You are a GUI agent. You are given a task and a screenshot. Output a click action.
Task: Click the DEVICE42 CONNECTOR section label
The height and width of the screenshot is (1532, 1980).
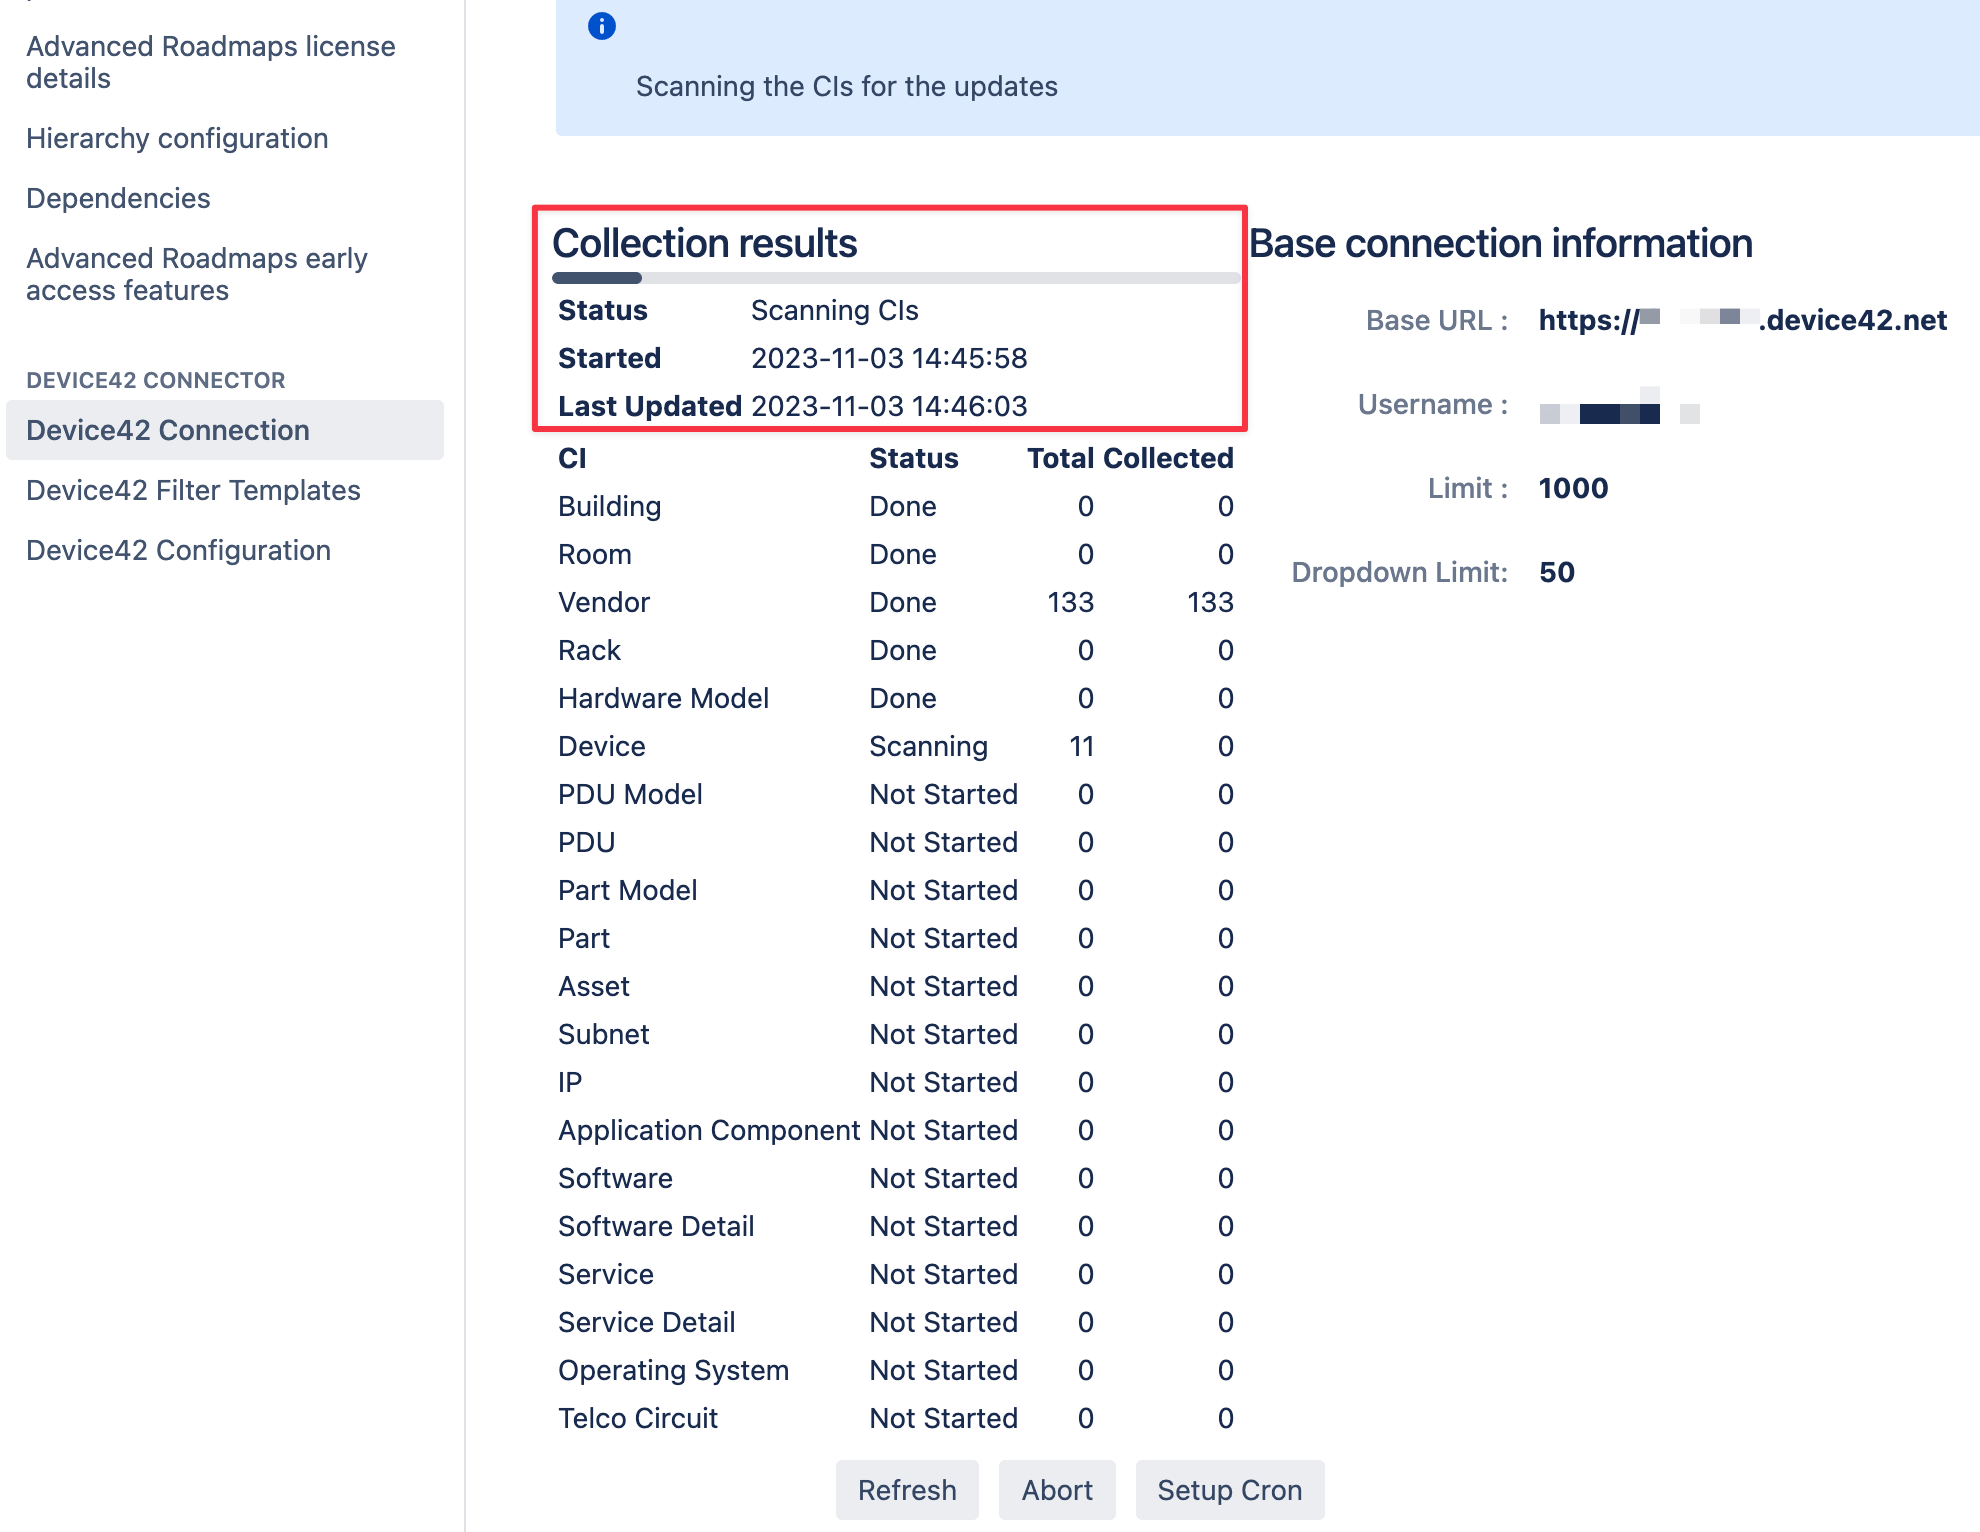(154, 380)
